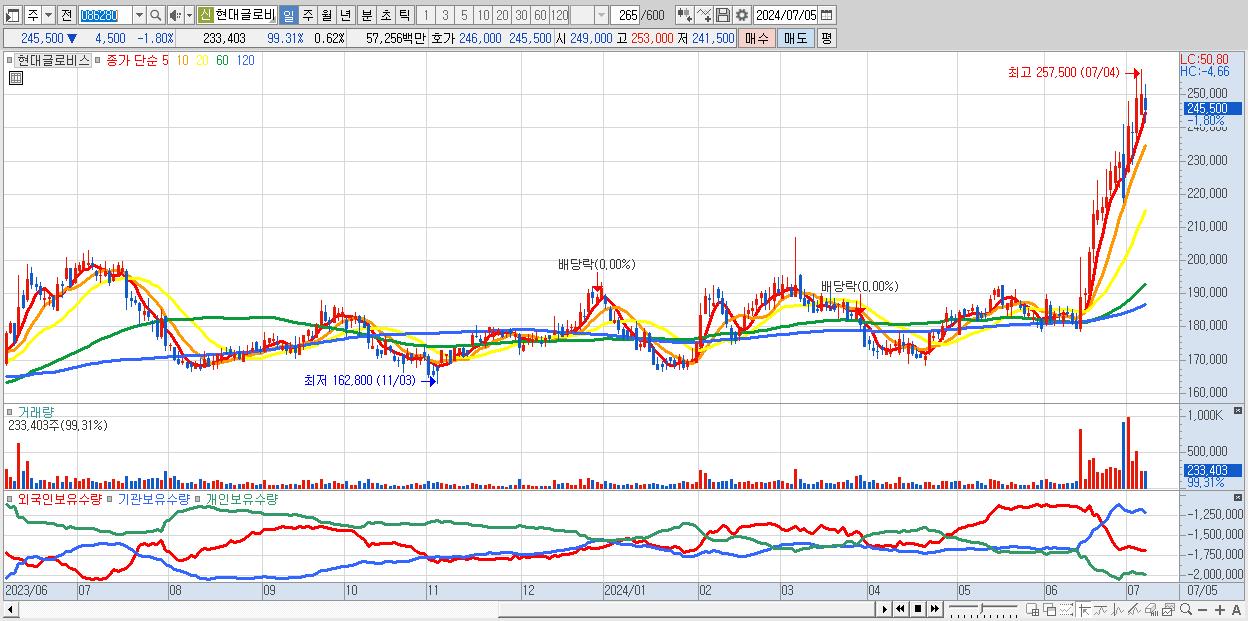Click the 외국인보유수량 legend label

[x=59, y=498]
